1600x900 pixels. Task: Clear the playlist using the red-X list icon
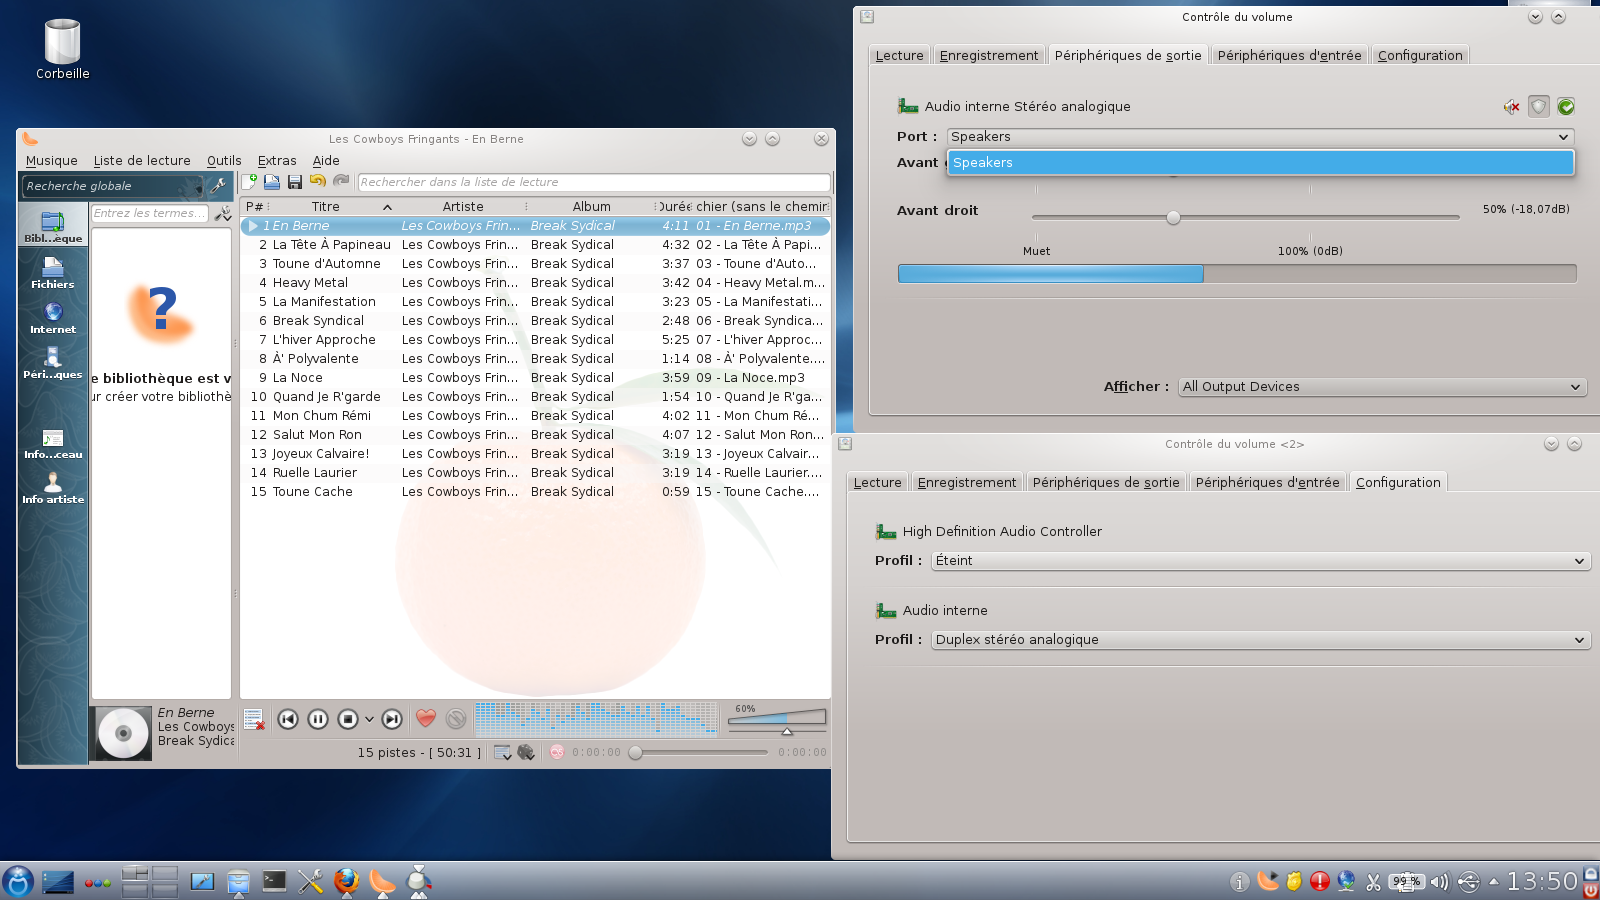pos(254,719)
